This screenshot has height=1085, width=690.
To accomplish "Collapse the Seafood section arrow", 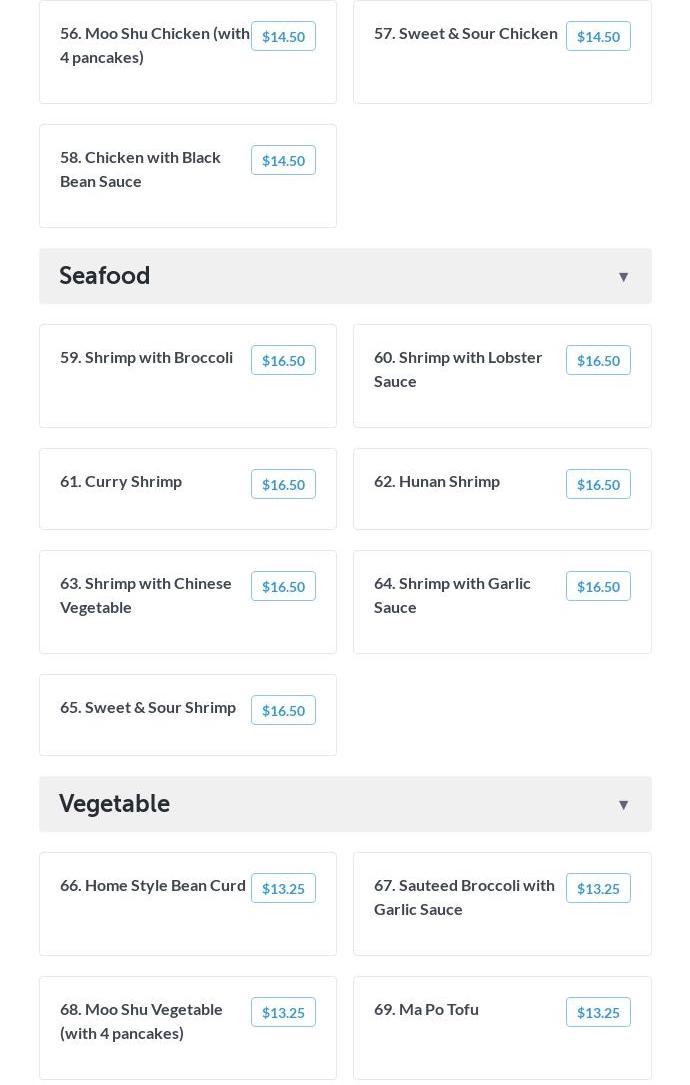I will tap(623, 277).
